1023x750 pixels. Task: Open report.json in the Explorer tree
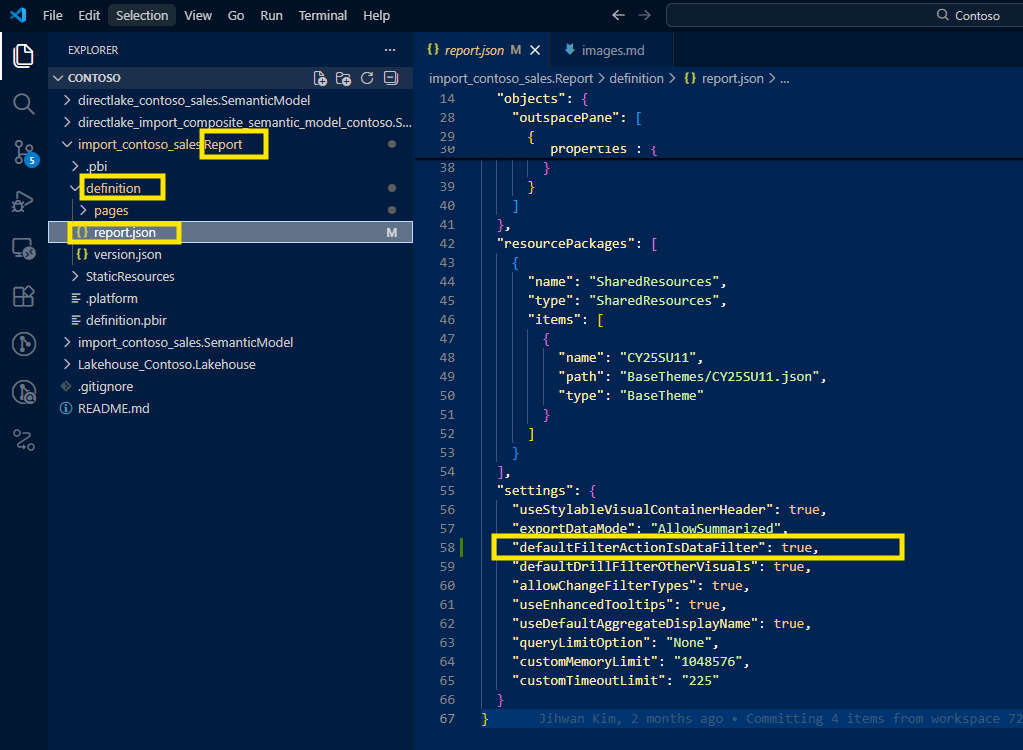point(230,232)
